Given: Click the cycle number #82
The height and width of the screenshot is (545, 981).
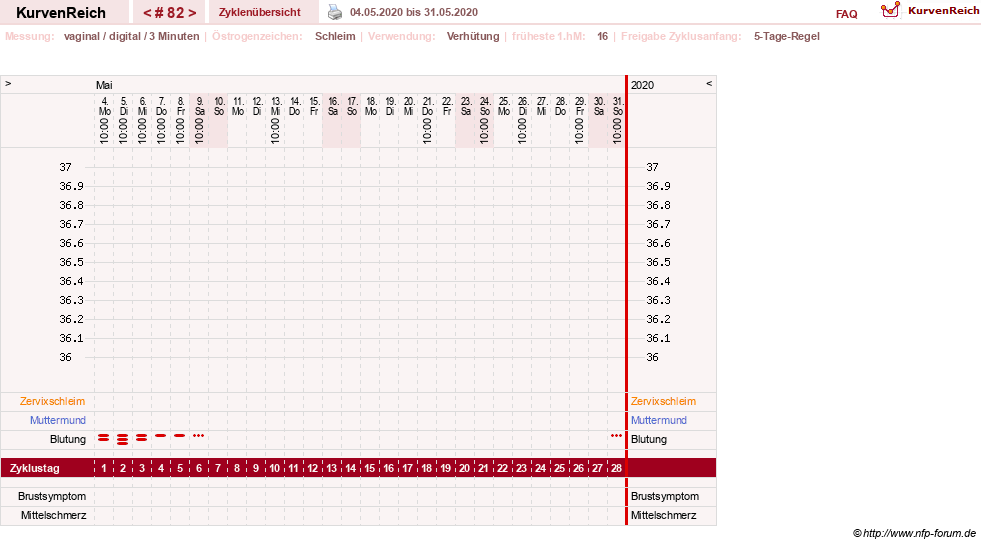Looking at the screenshot, I should 170,13.
